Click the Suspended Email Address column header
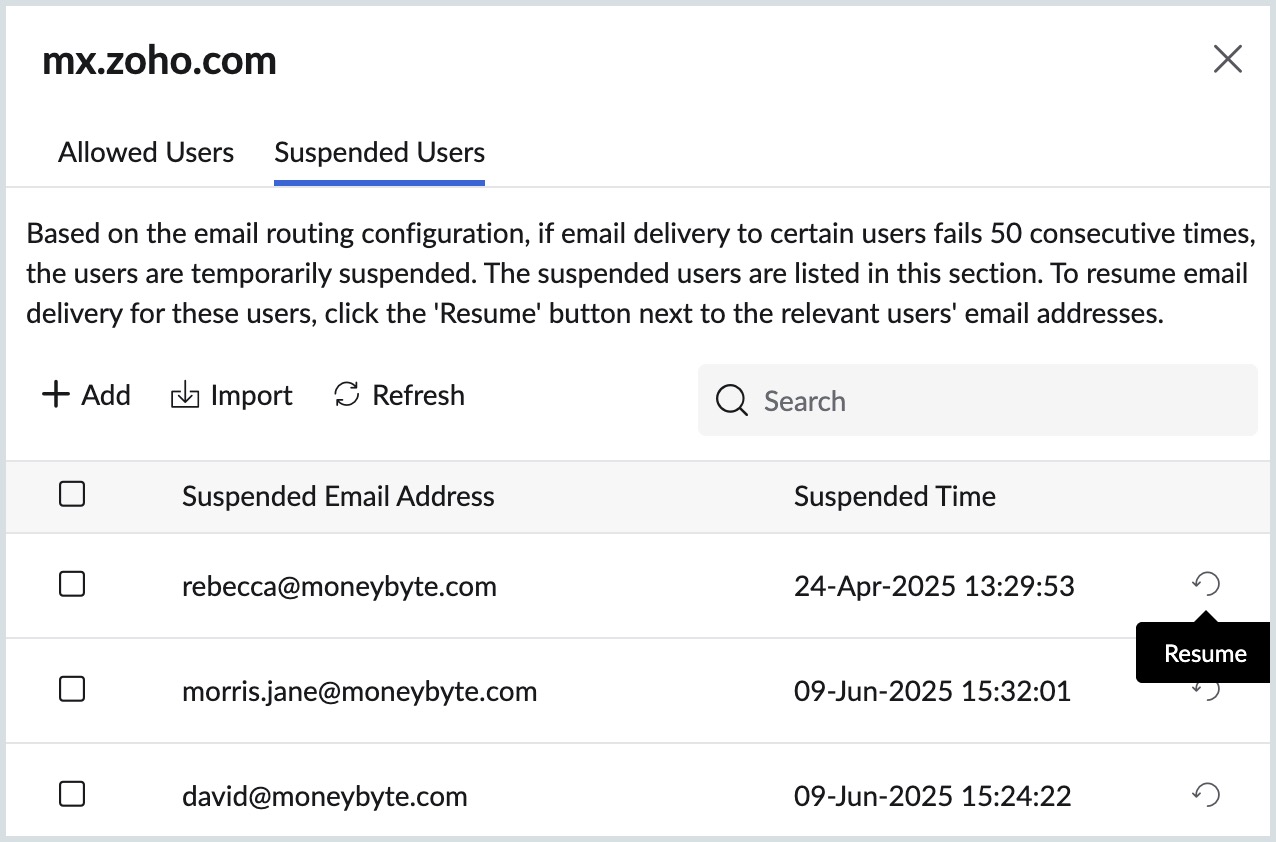The width and height of the screenshot is (1276, 842). (x=338, y=496)
